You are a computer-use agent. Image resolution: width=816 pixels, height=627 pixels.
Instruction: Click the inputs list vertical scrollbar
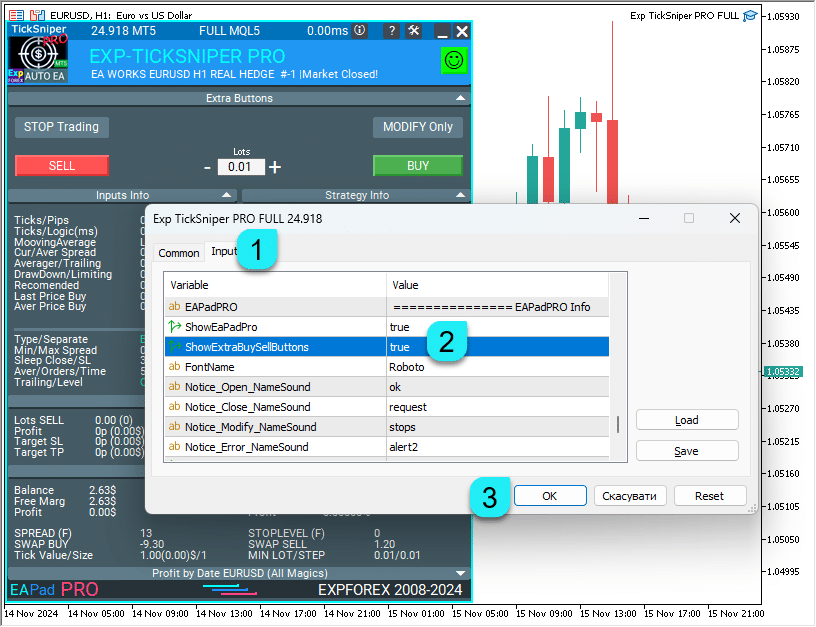pyautogui.click(x=618, y=424)
